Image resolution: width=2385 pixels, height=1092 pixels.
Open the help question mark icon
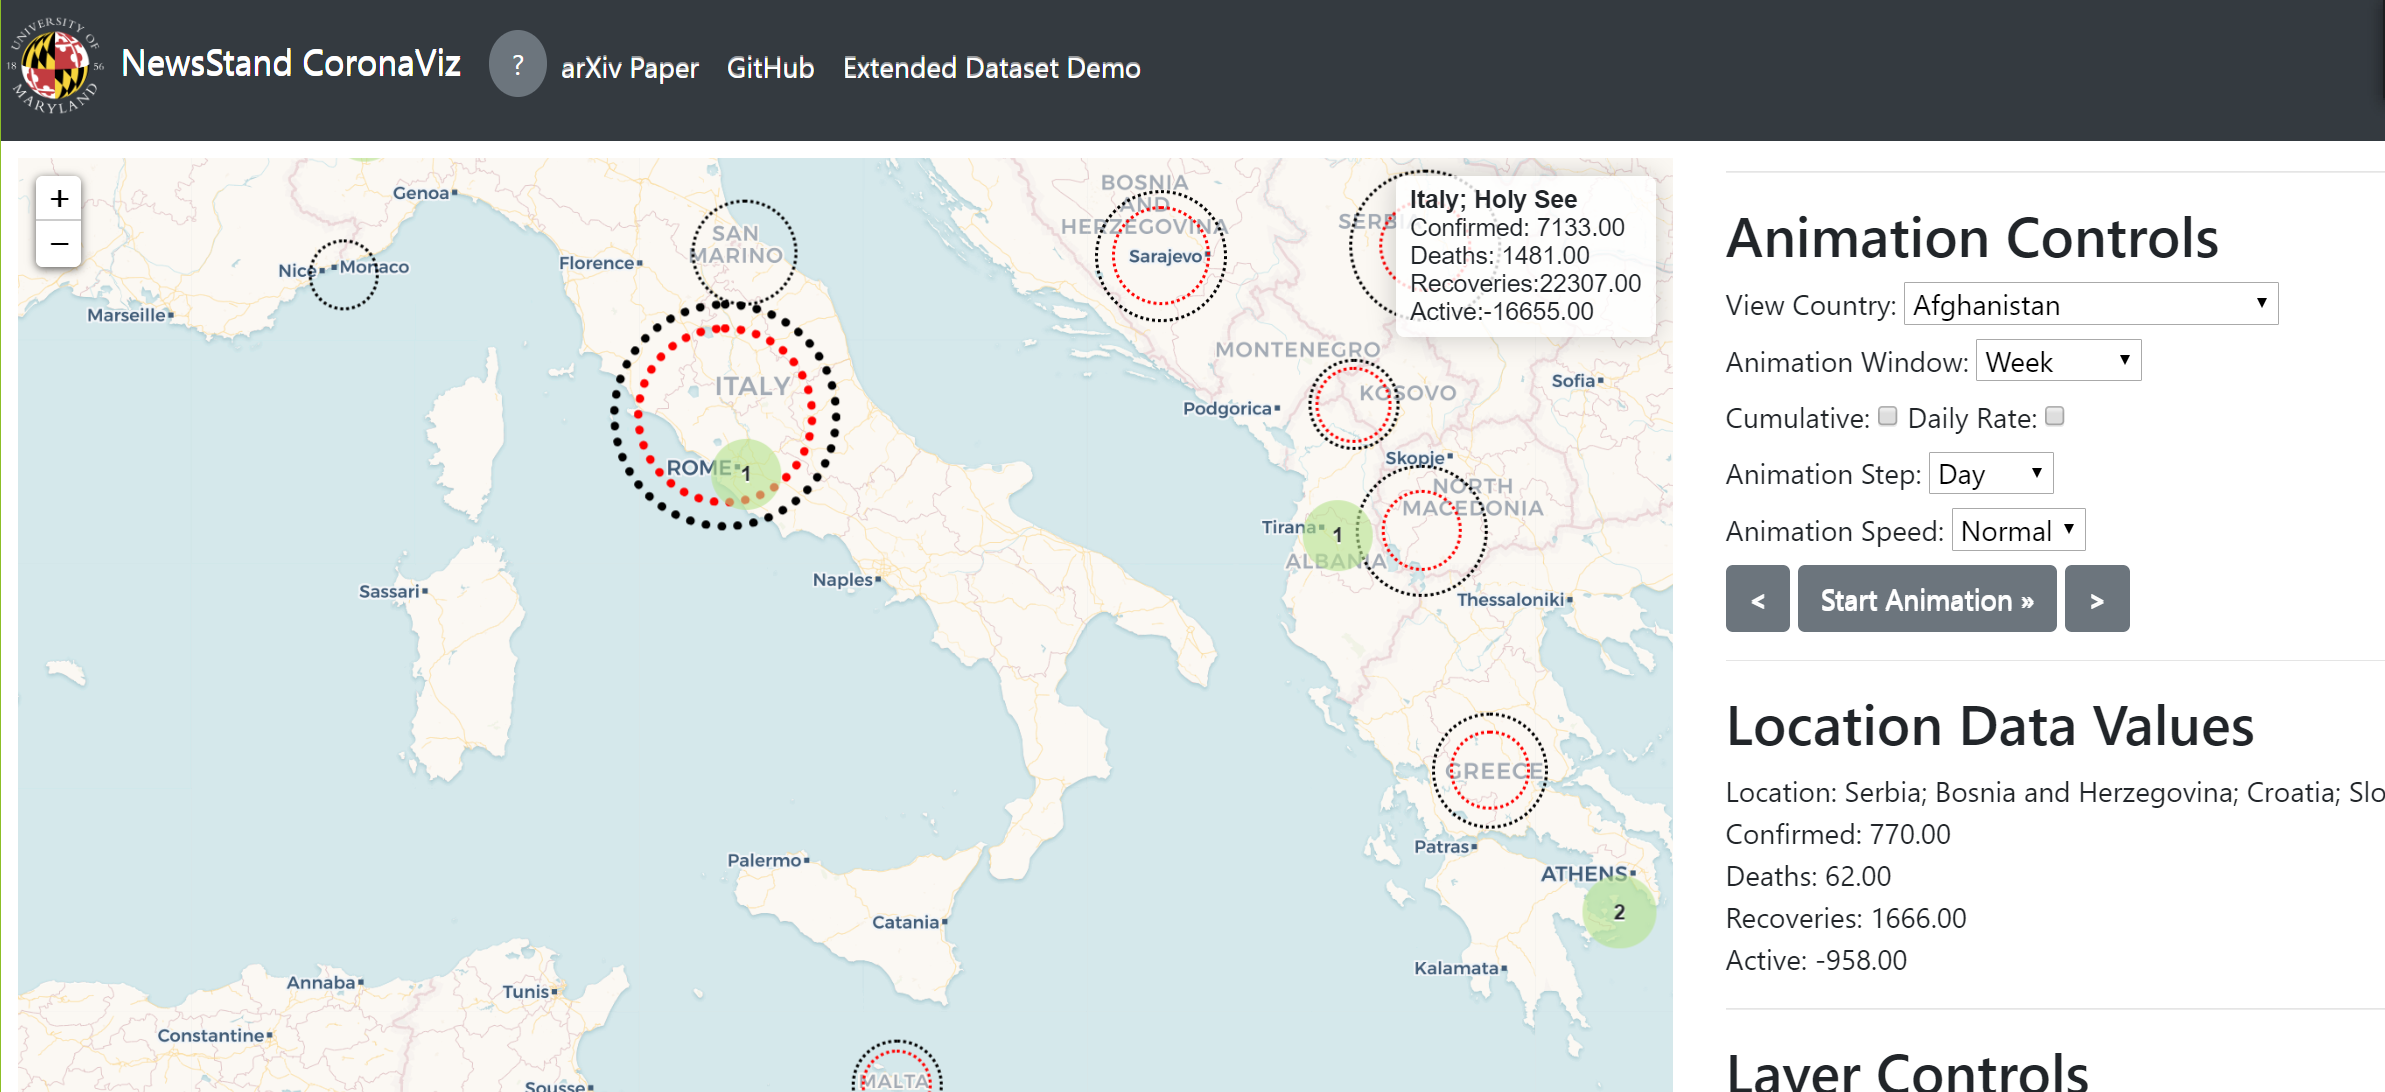tap(517, 65)
